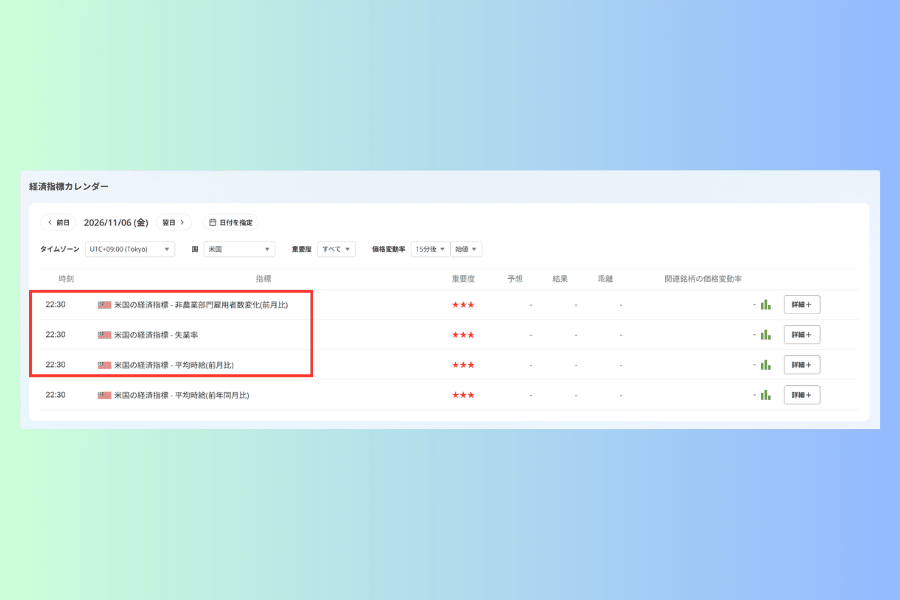Open the 15分後 price change dropdown

(430, 249)
